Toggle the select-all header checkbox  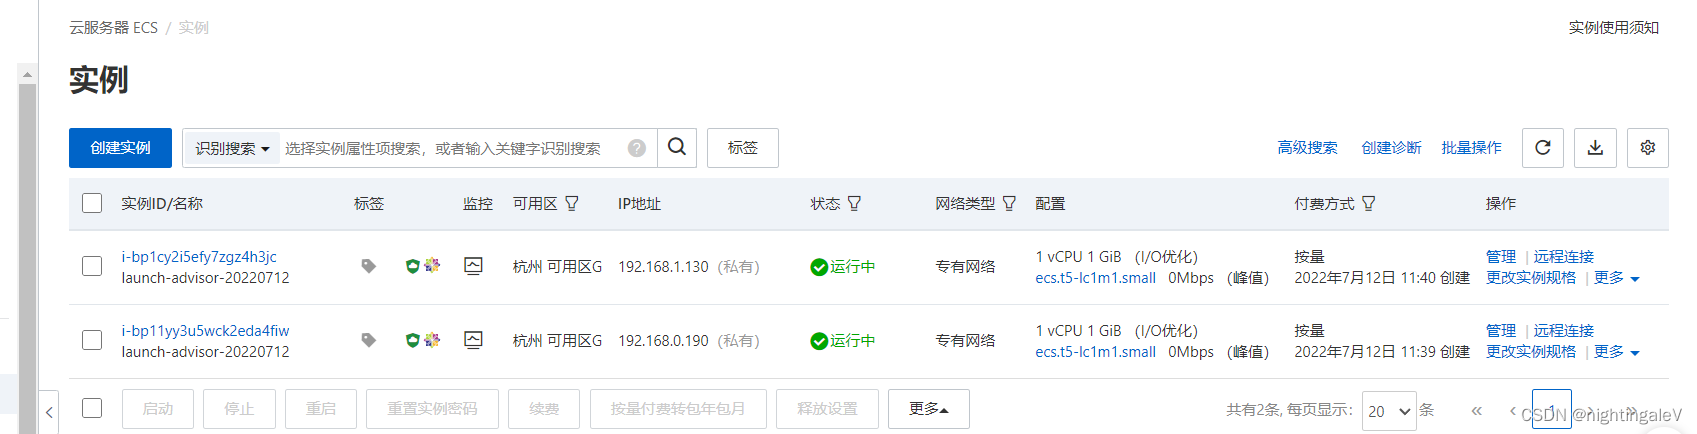(x=92, y=203)
